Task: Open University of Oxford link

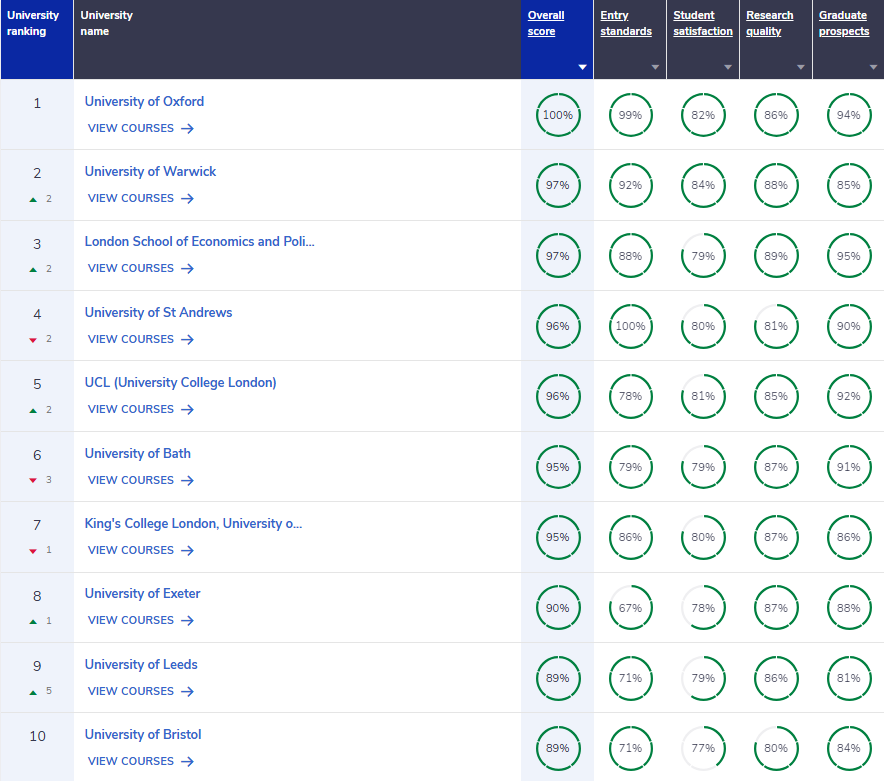Action: coord(144,102)
